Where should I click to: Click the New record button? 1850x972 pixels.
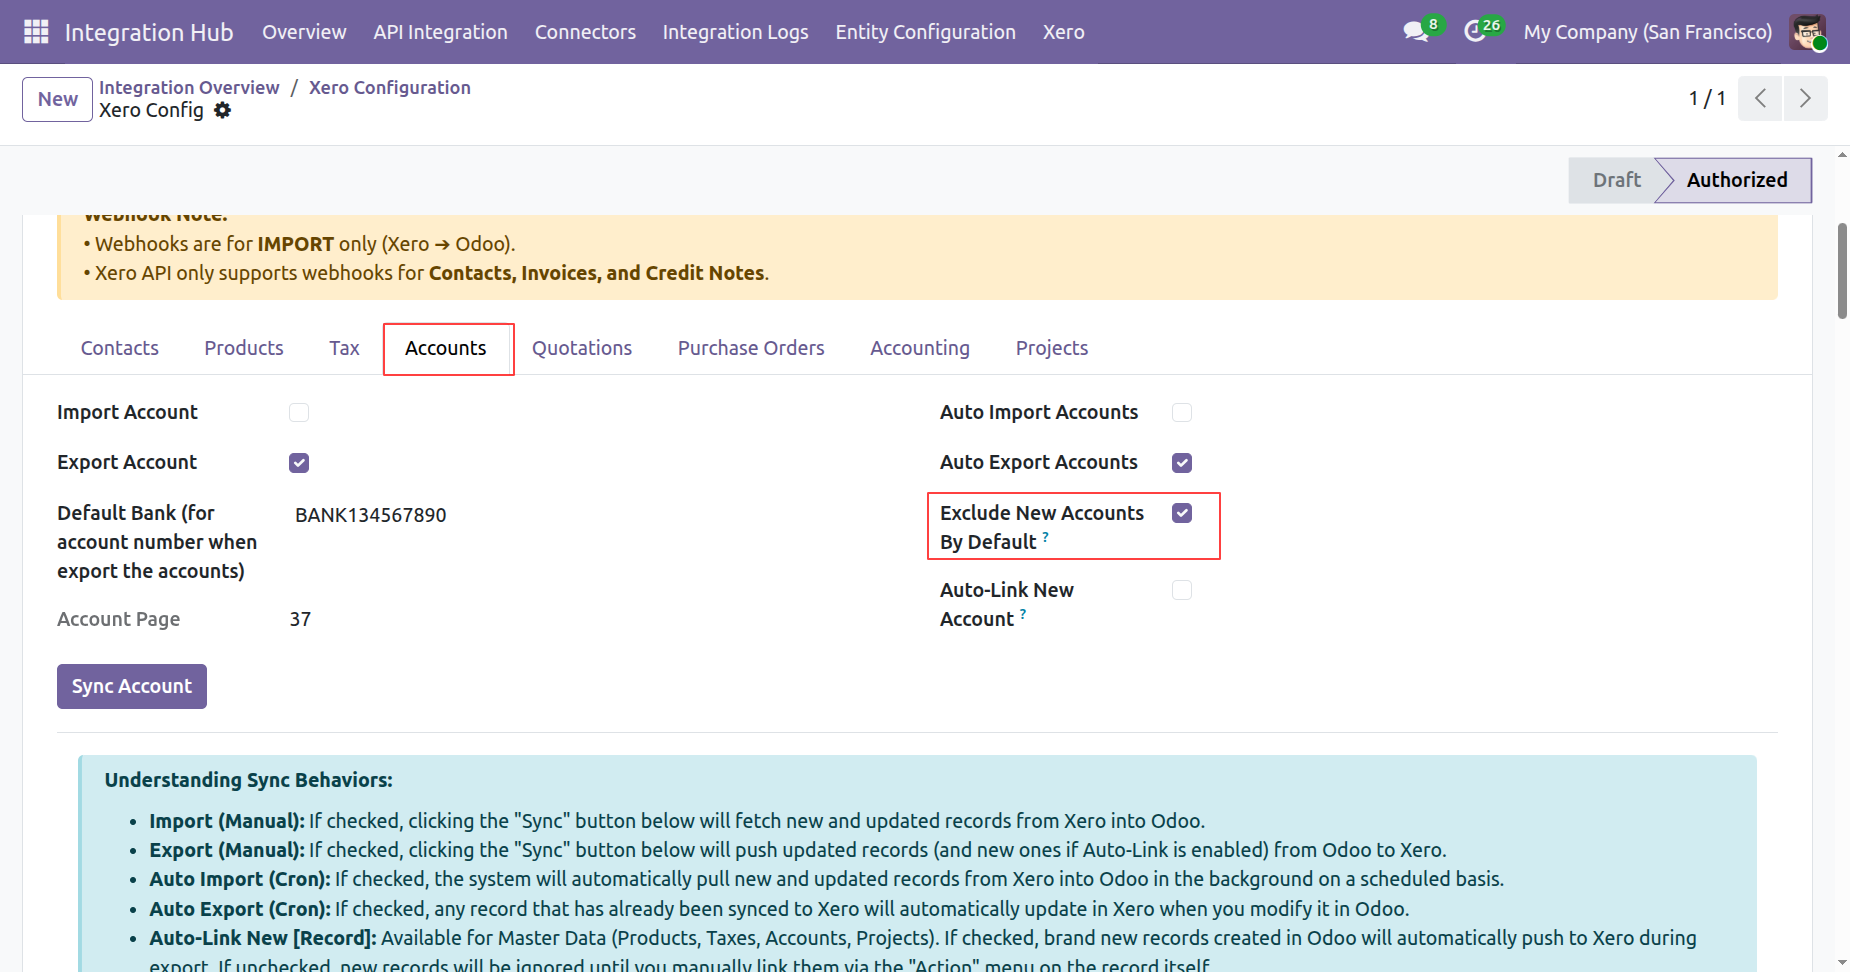58,99
